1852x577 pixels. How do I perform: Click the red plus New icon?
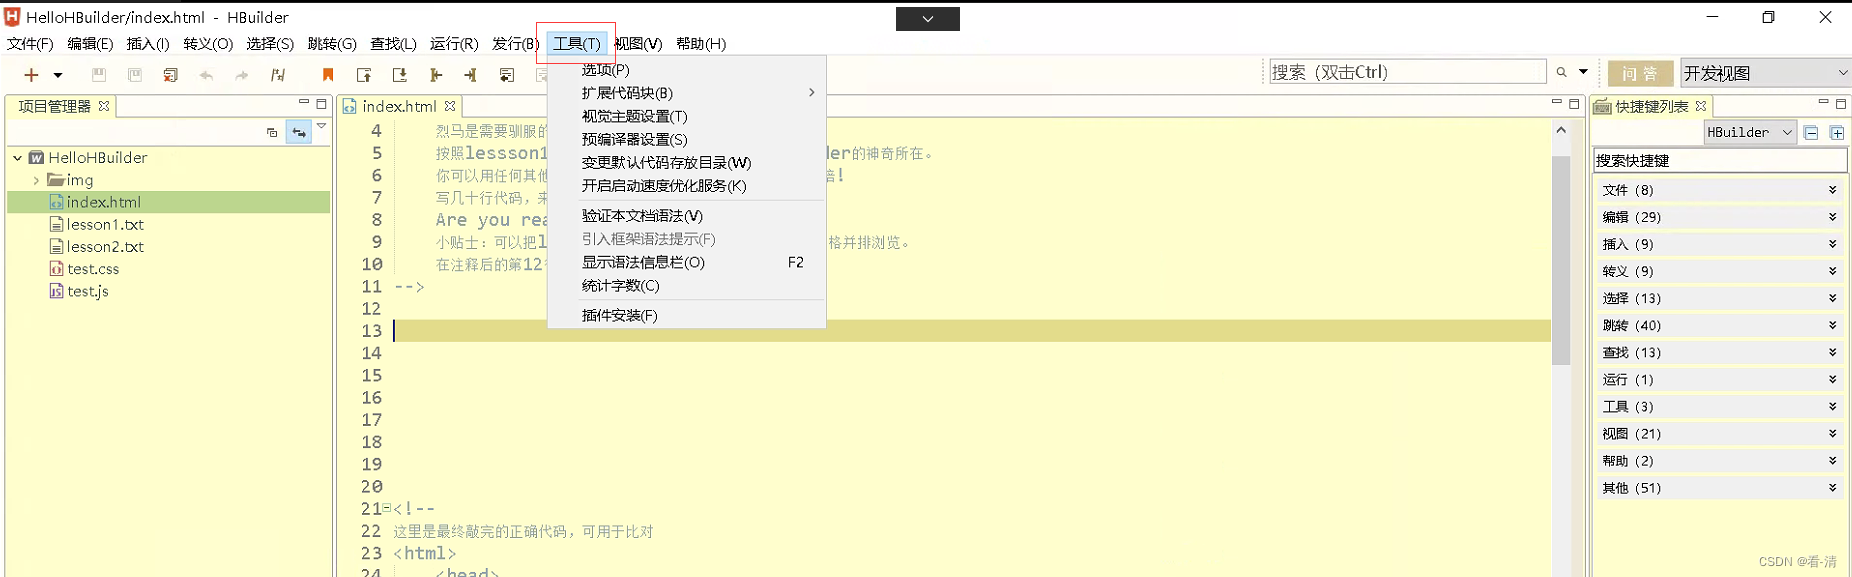pyautogui.click(x=31, y=75)
